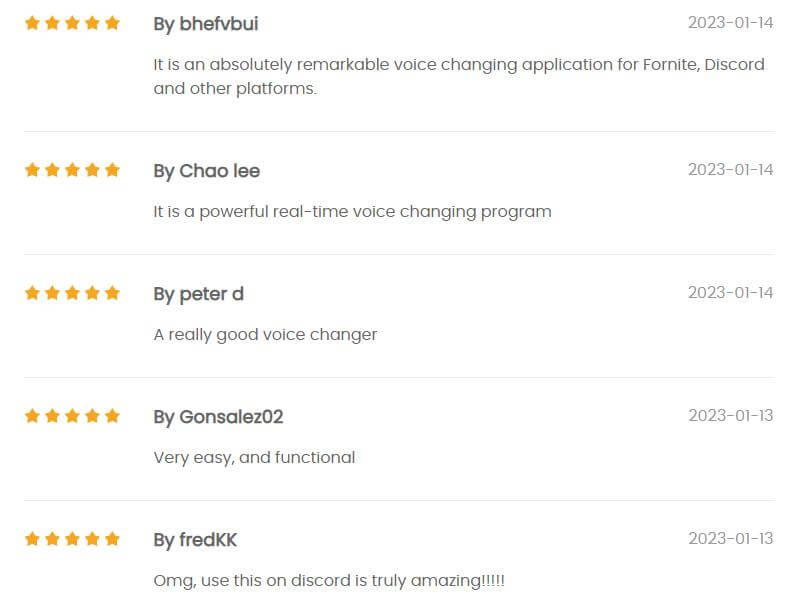This screenshot has height=594, width=800.
Task: Click the third star of Chao lee's rating
Action: tap(72, 170)
